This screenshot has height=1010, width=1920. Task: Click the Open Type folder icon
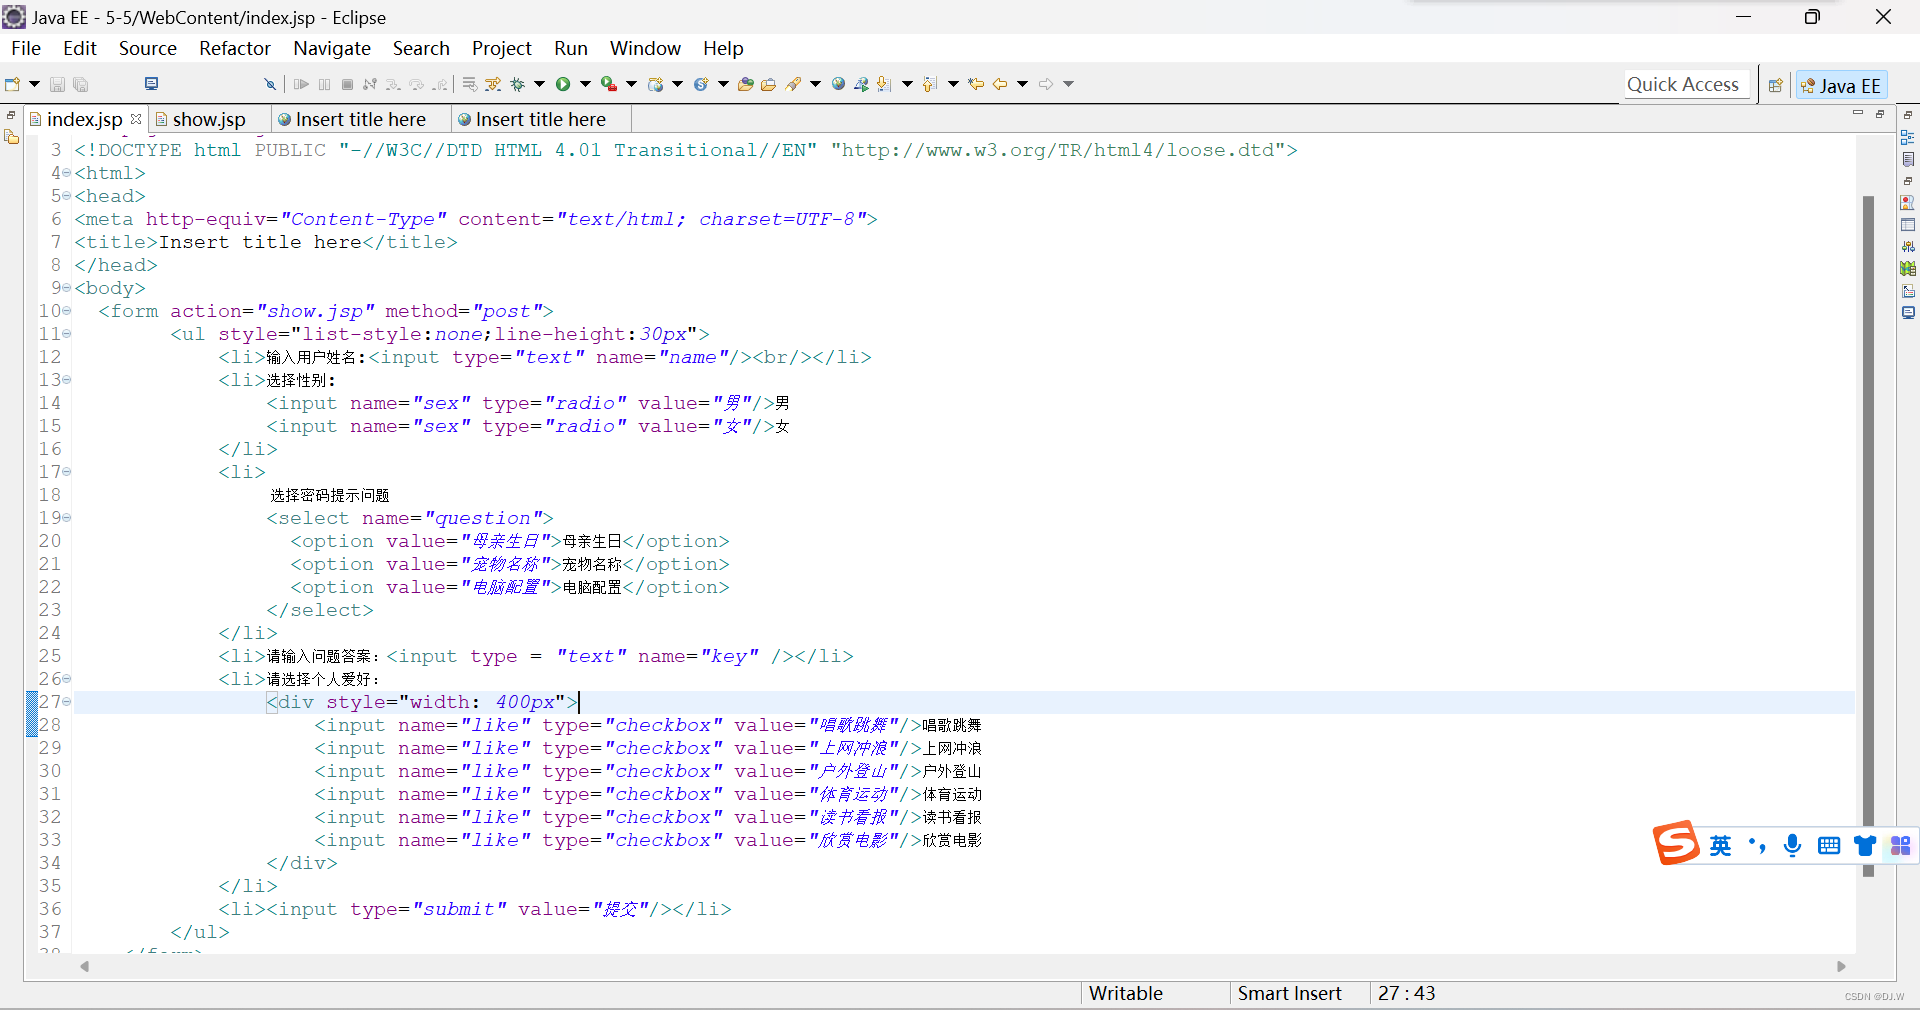click(x=745, y=84)
